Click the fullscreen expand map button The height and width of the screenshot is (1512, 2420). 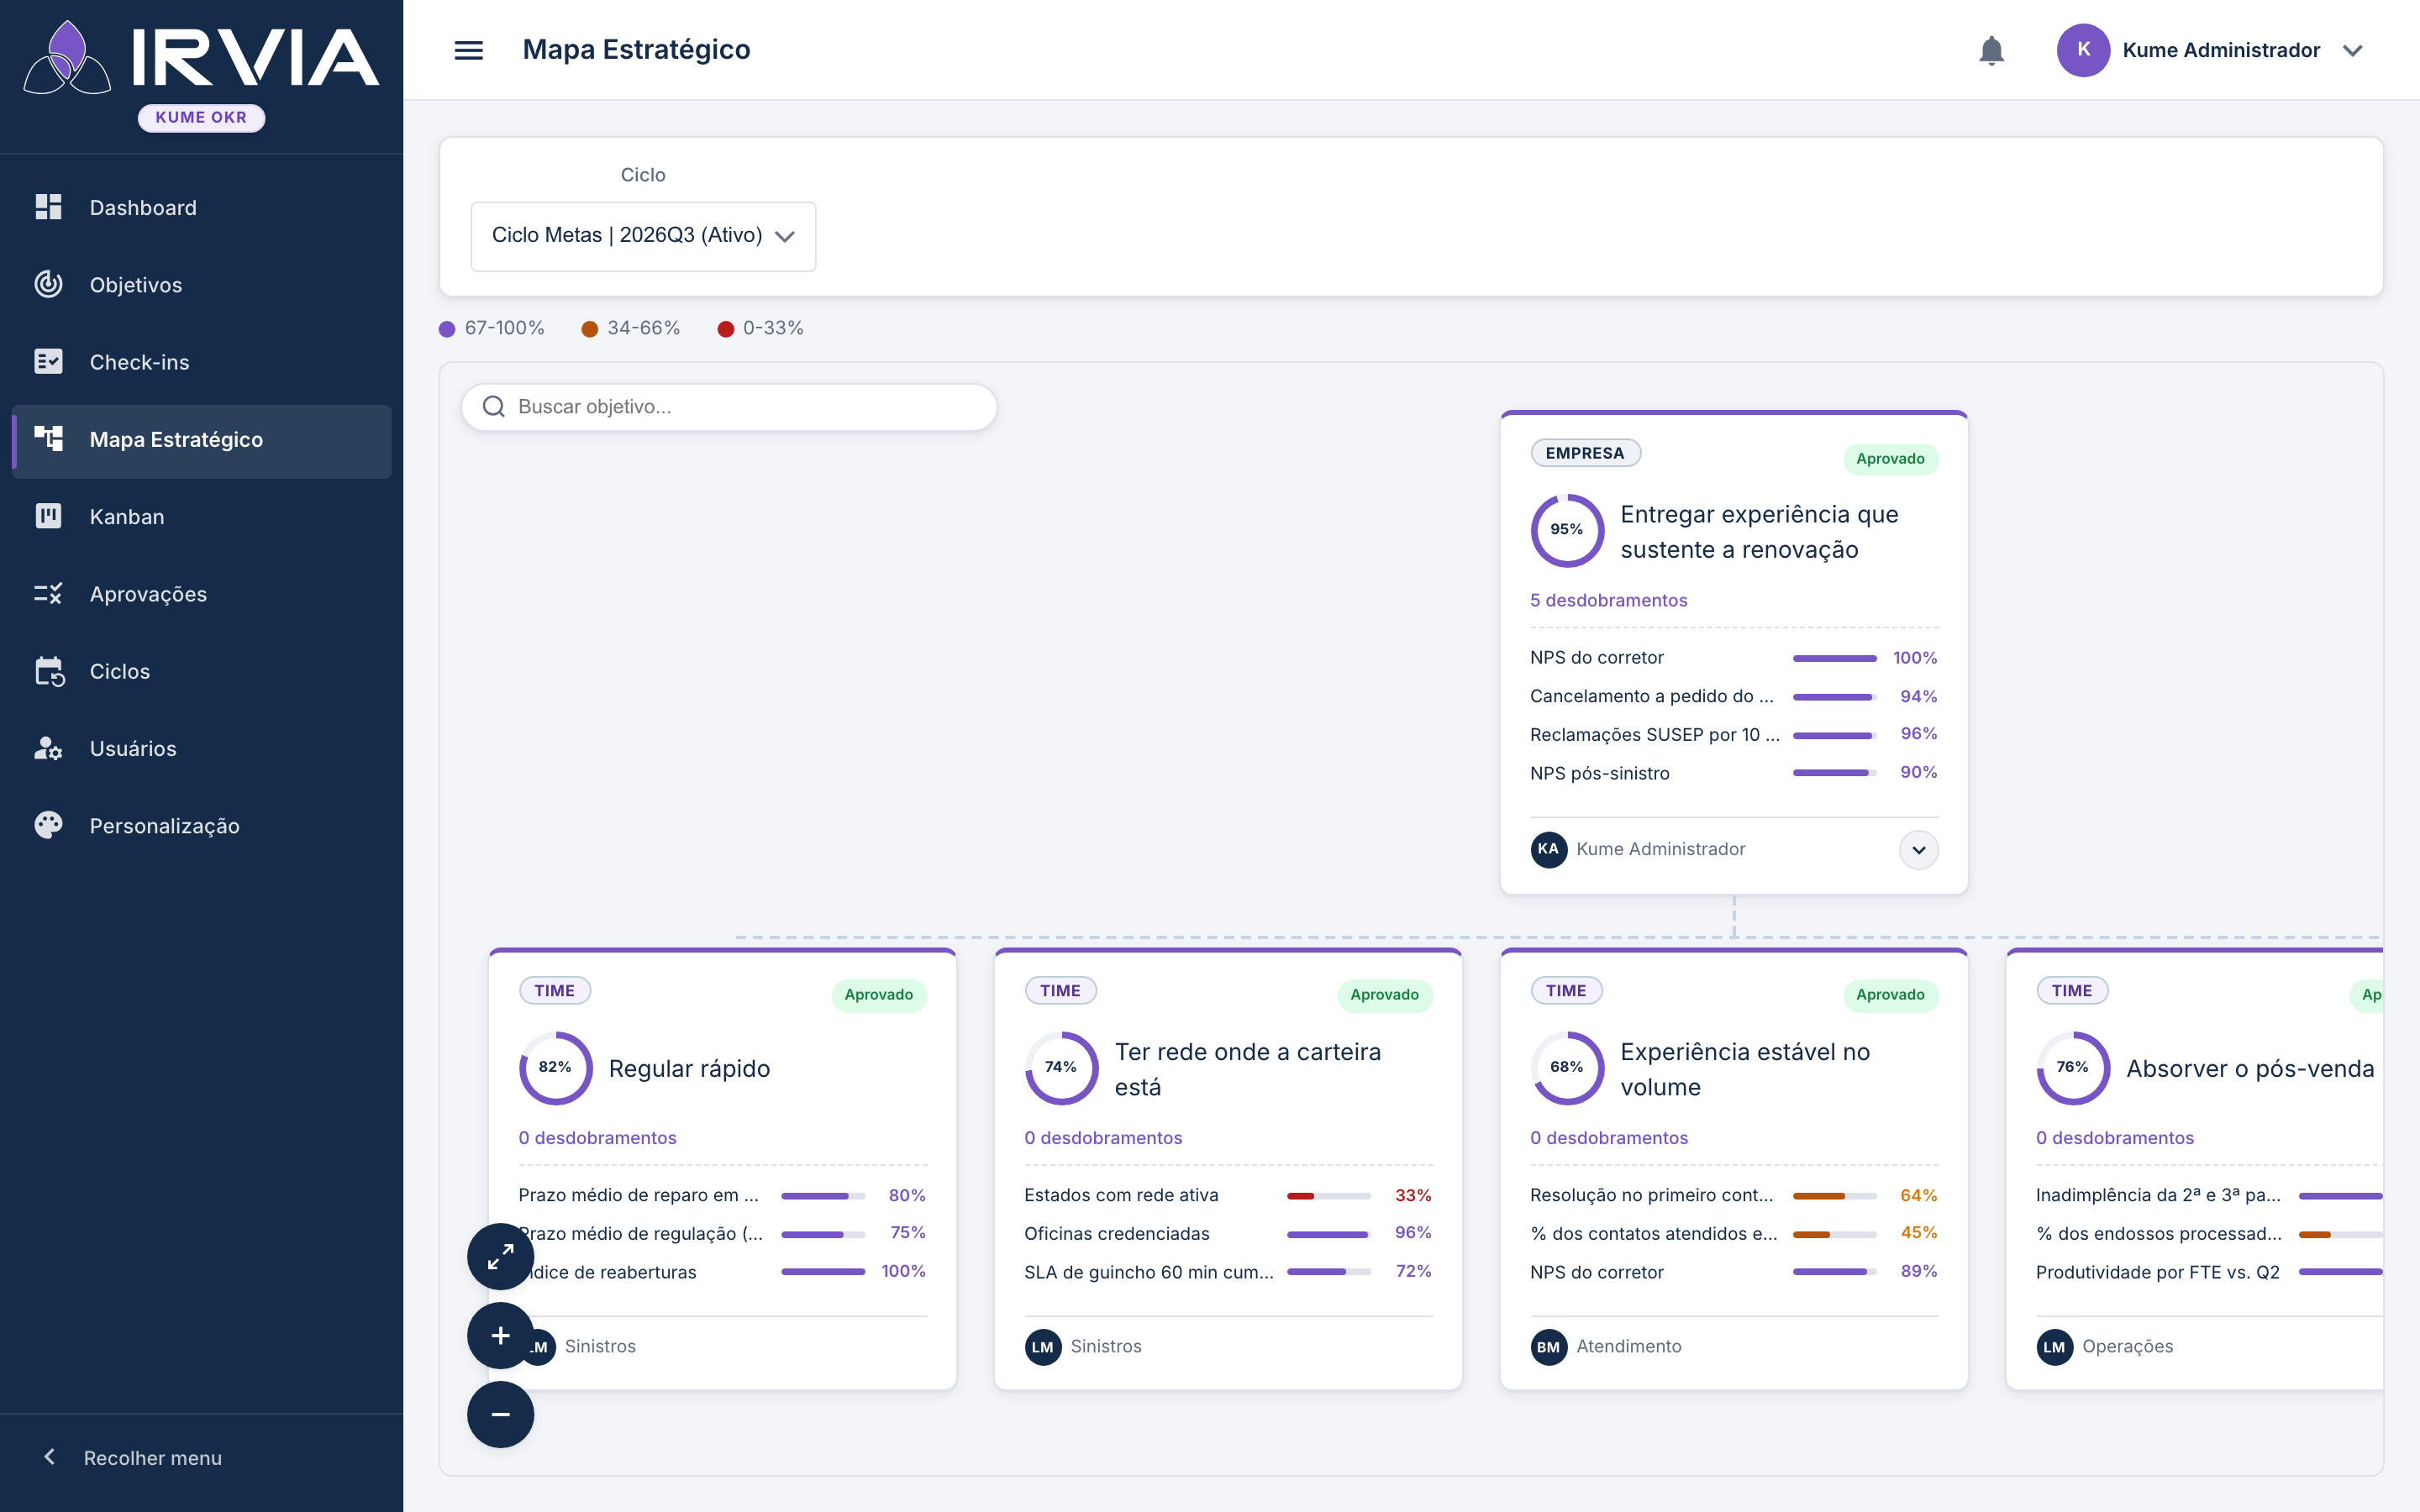501,1257
